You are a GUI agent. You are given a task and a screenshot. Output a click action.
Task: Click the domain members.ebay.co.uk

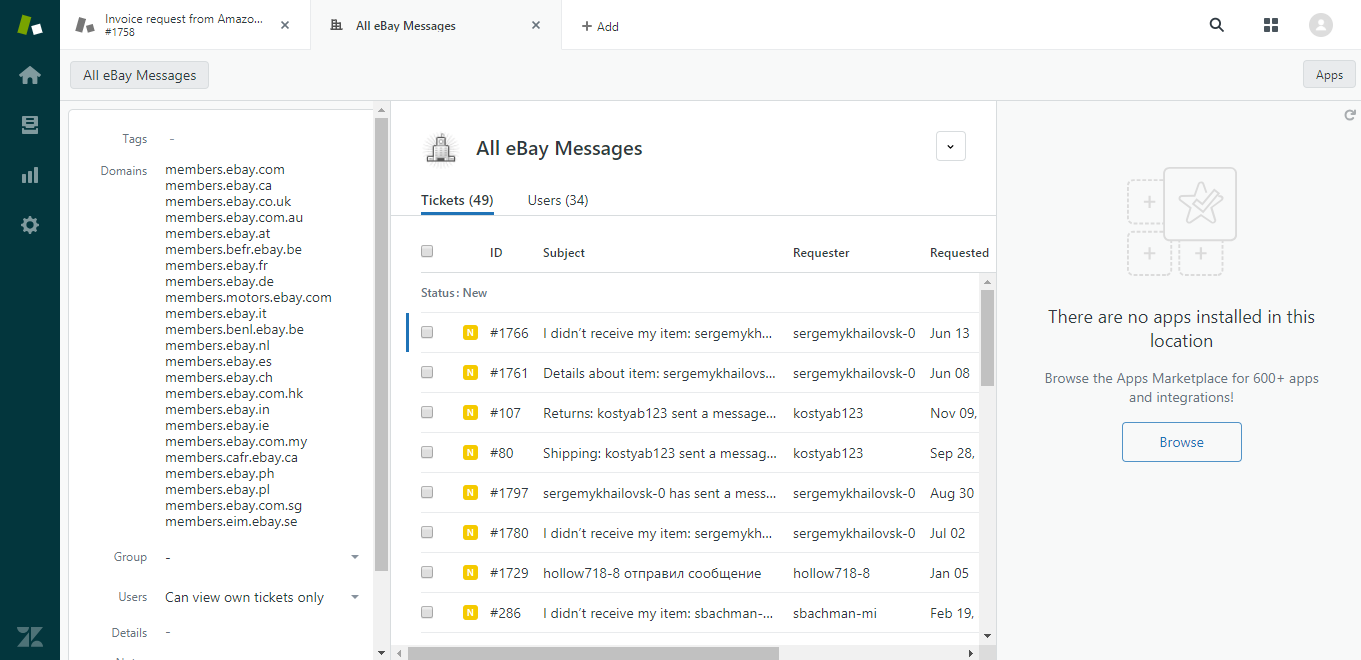228,201
